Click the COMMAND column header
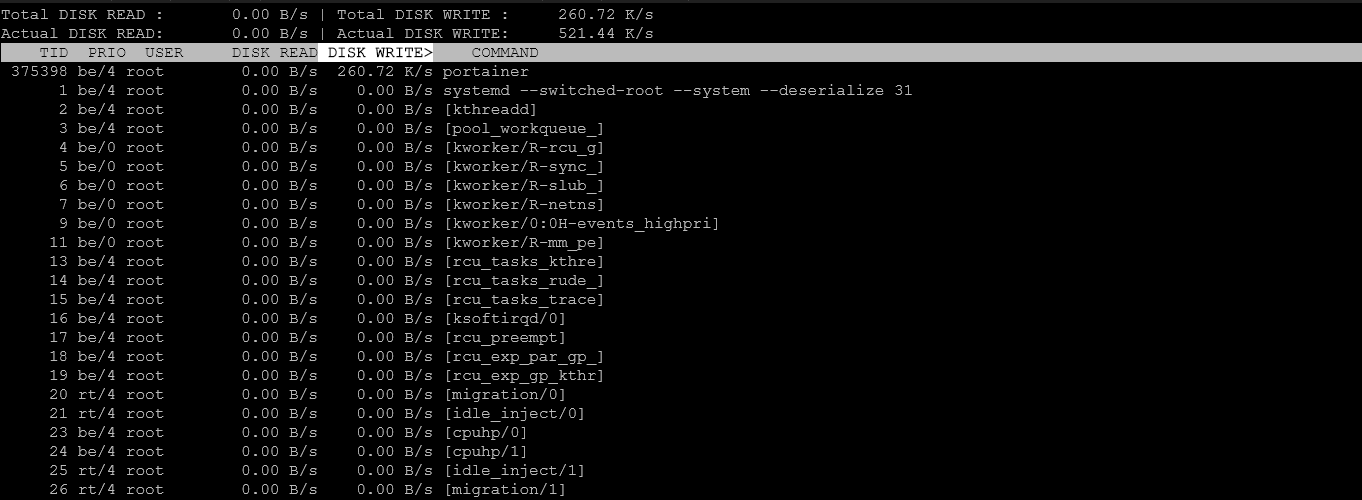Screen dimensions: 1362x500 pyautogui.click(x=505, y=53)
